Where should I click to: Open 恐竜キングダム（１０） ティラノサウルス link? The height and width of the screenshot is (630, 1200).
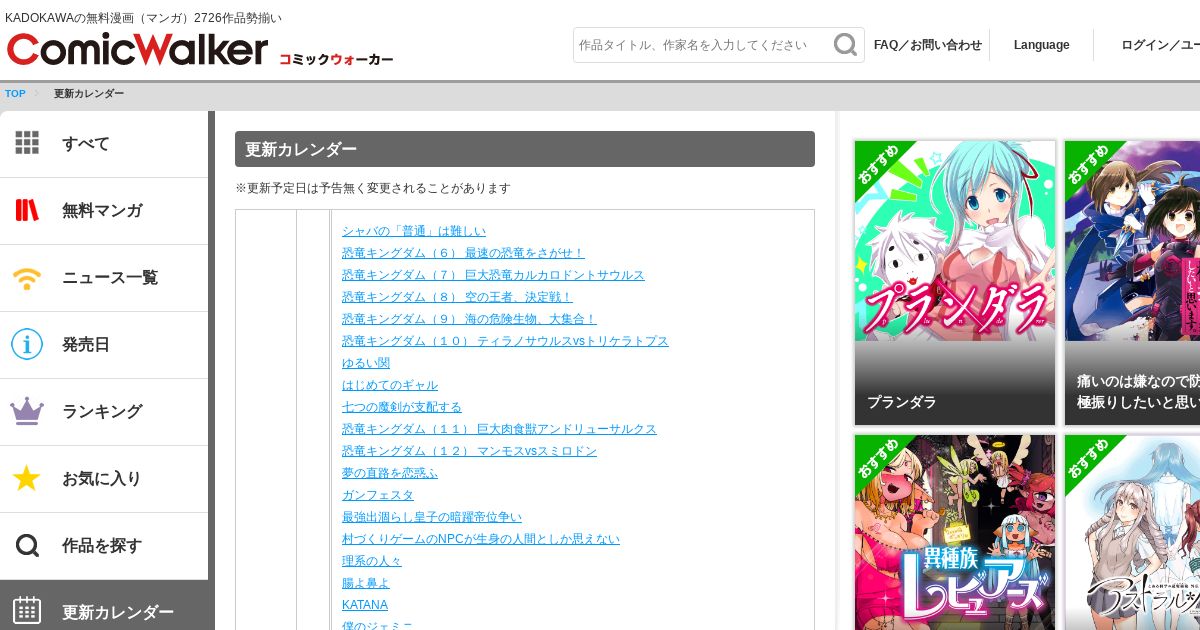pos(505,341)
